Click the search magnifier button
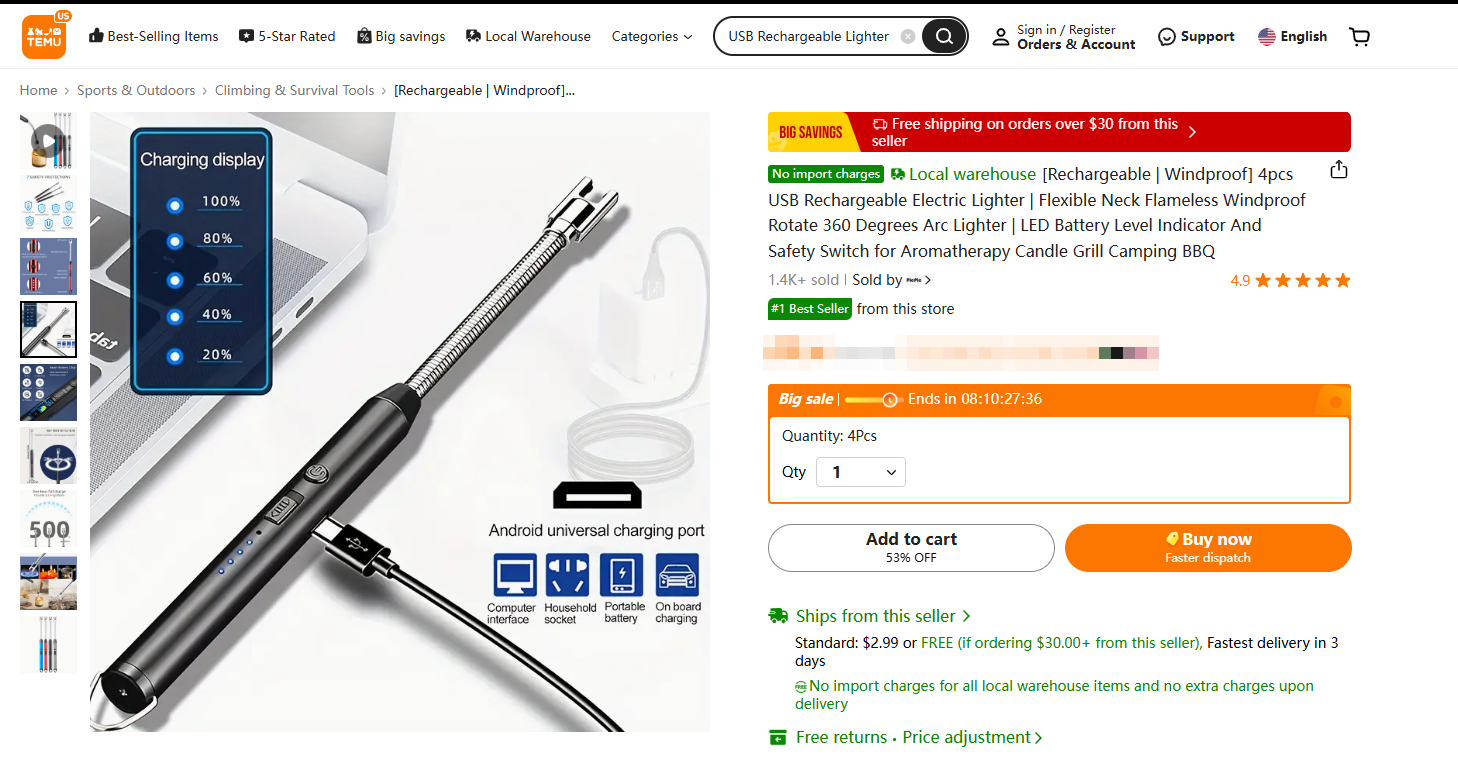This screenshot has height=759, width=1458. tap(943, 37)
